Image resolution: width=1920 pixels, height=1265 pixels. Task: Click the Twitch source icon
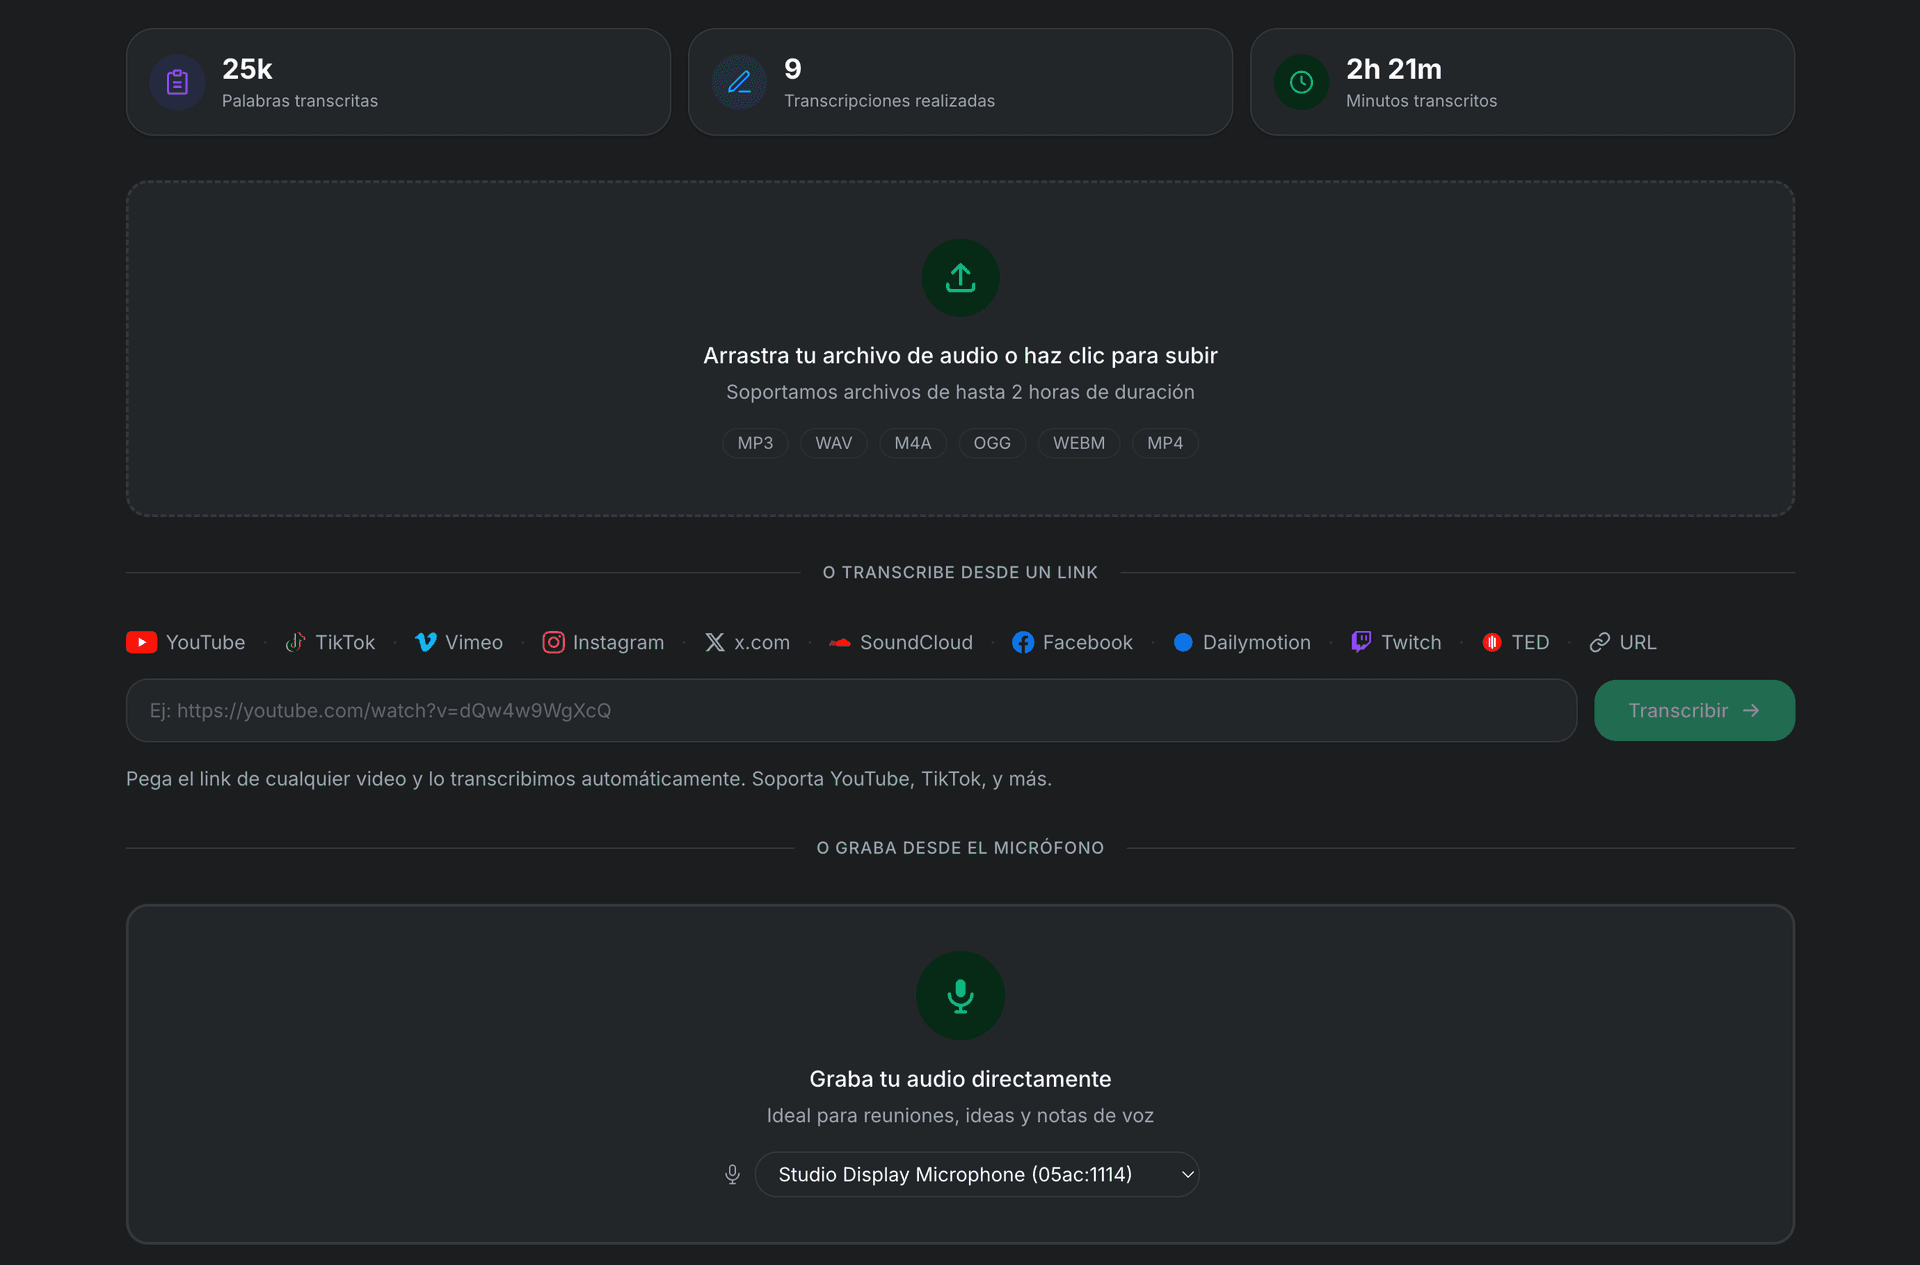pos(1396,642)
